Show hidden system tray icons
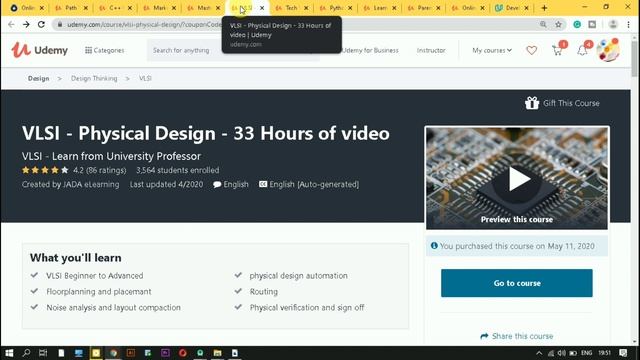Image resolution: width=640 pixels, height=360 pixels. 539,353
